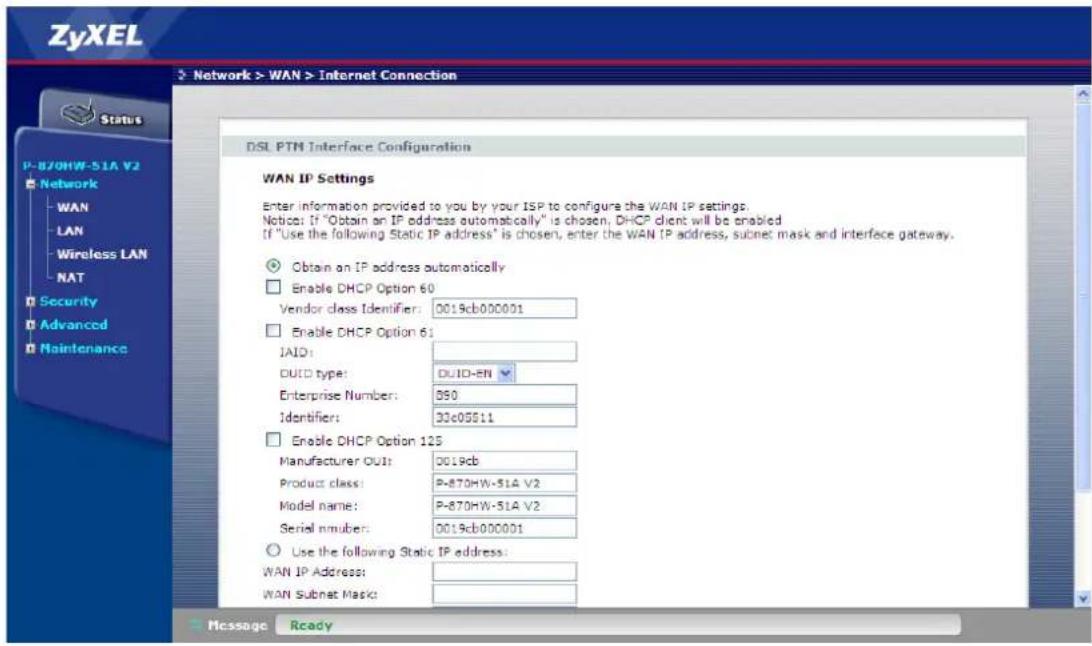
Task: Click the scrollbar down arrow
Action: tap(1083, 597)
